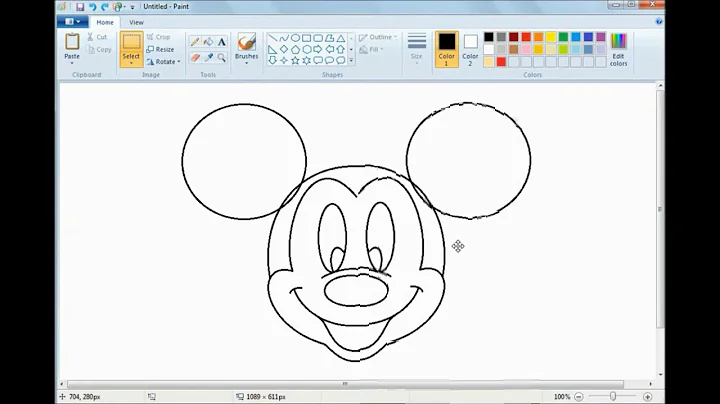Click the zoom out minus button
The height and width of the screenshot is (404, 720).
click(579, 397)
